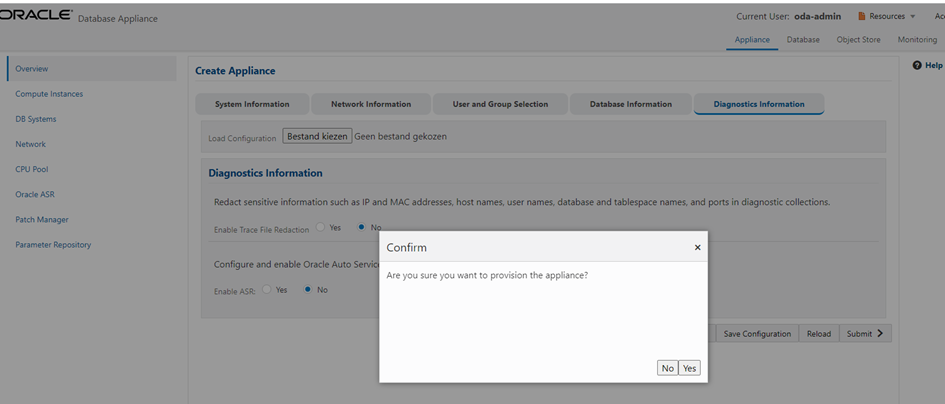Screen dimensions: 945x404
Task: Select Yes radio for Enable ASR
Action: 267,290
